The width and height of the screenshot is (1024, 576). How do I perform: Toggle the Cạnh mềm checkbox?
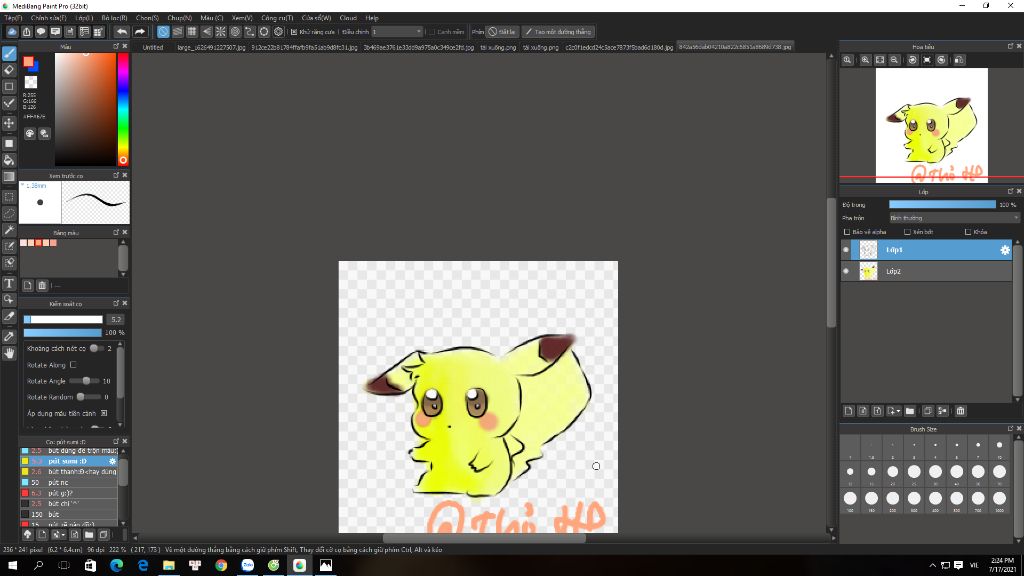[432, 31]
